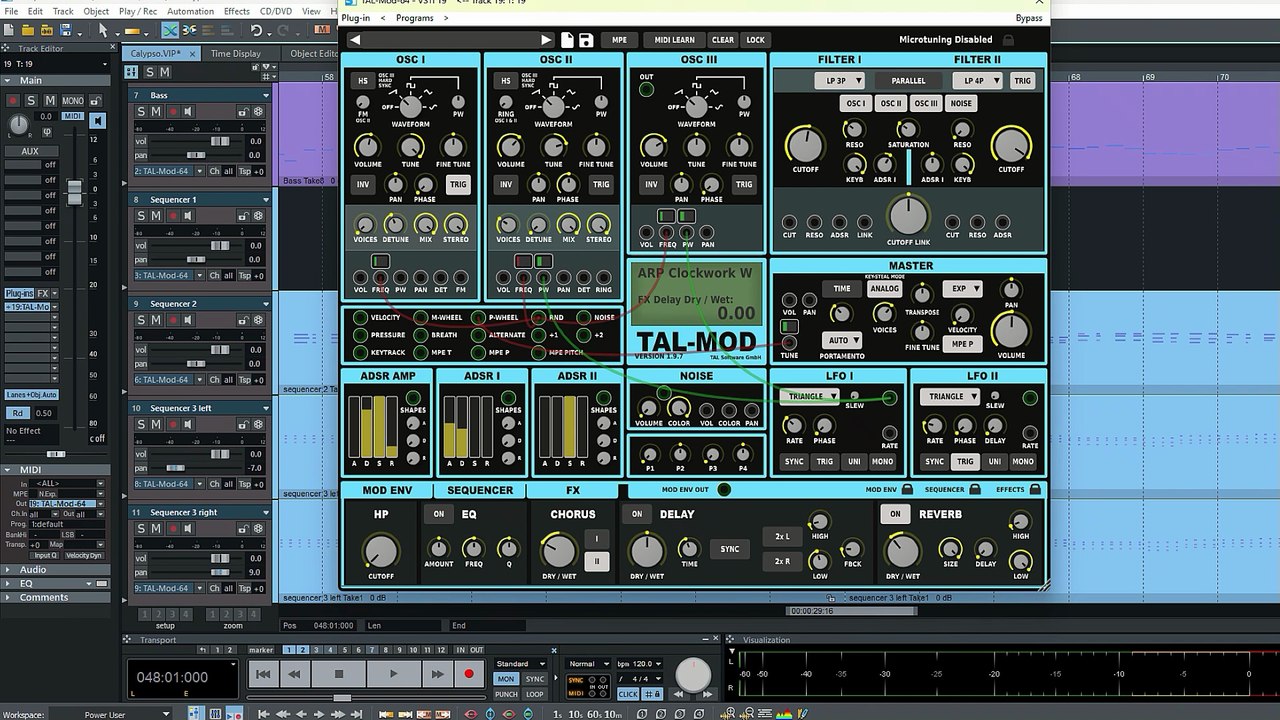The image size is (1280, 720).
Task: Click the CLEAR button
Action: 722,40
